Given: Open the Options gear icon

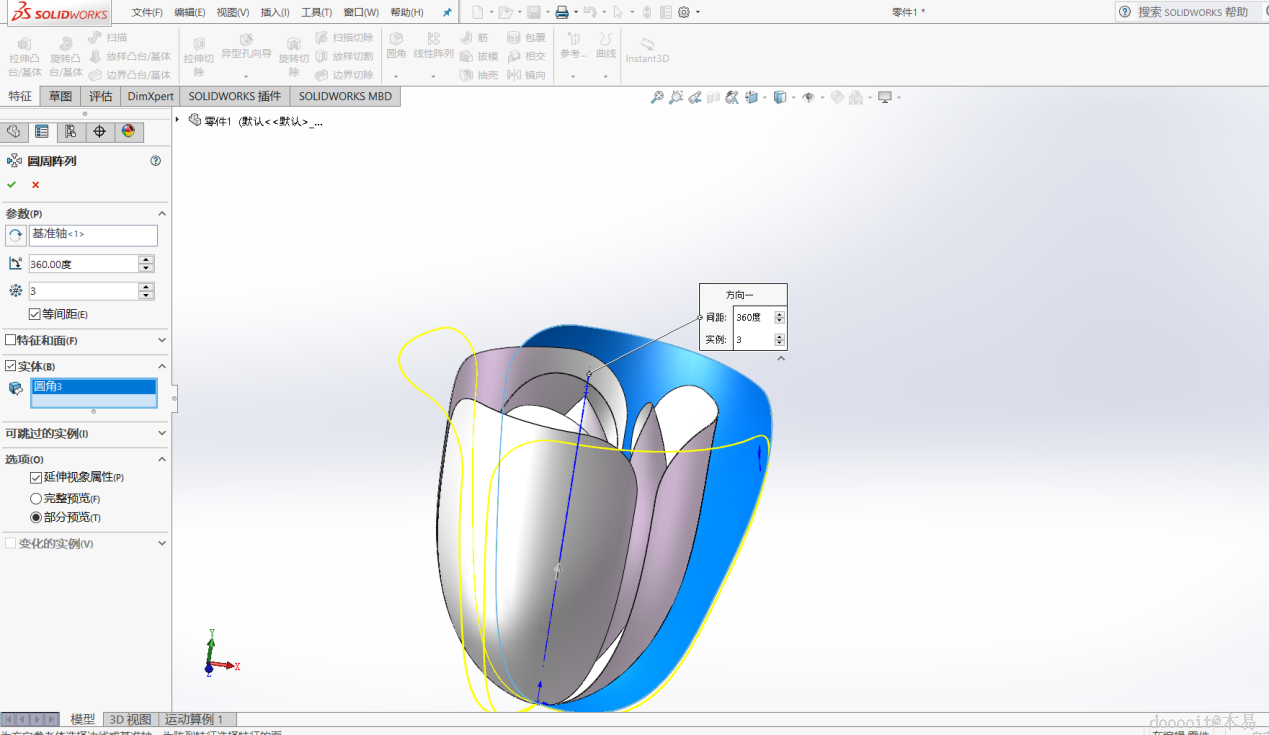Looking at the screenshot, I should click(x=684, y=12).
